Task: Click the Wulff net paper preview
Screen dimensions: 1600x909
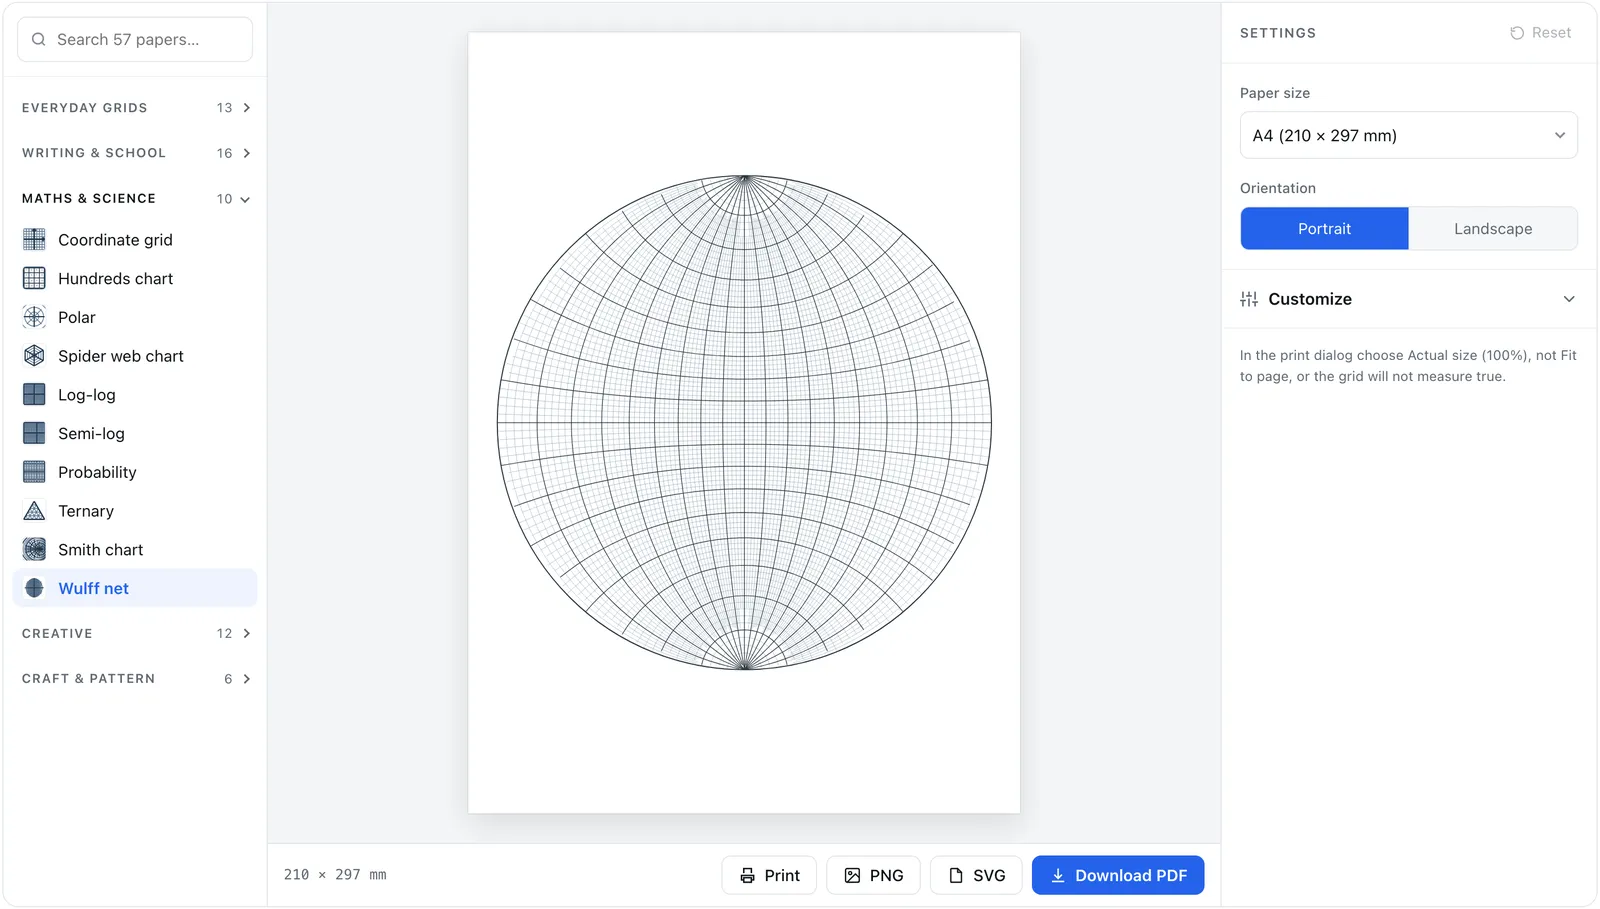Action: (744, 423)
